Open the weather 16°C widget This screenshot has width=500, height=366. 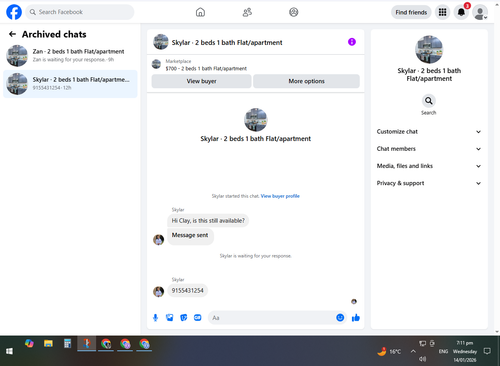point(389,351)
